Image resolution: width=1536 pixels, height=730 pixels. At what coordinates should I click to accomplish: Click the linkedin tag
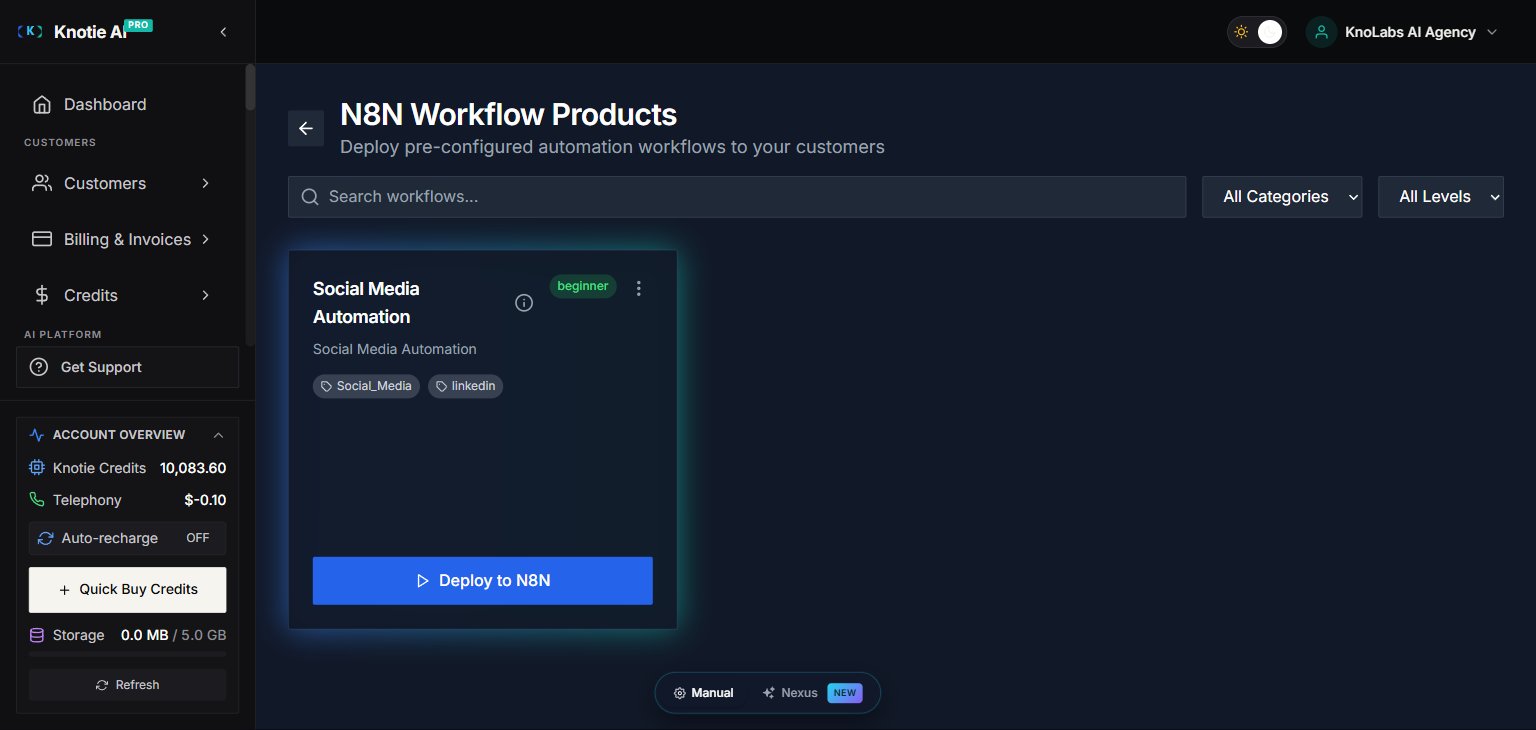point(465,386)
